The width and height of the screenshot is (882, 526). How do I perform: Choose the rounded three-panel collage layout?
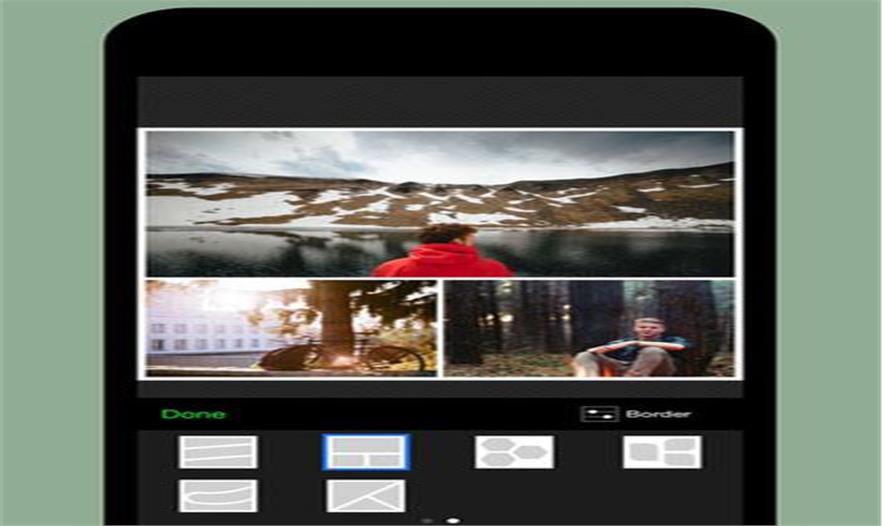[x=662, y=452]
